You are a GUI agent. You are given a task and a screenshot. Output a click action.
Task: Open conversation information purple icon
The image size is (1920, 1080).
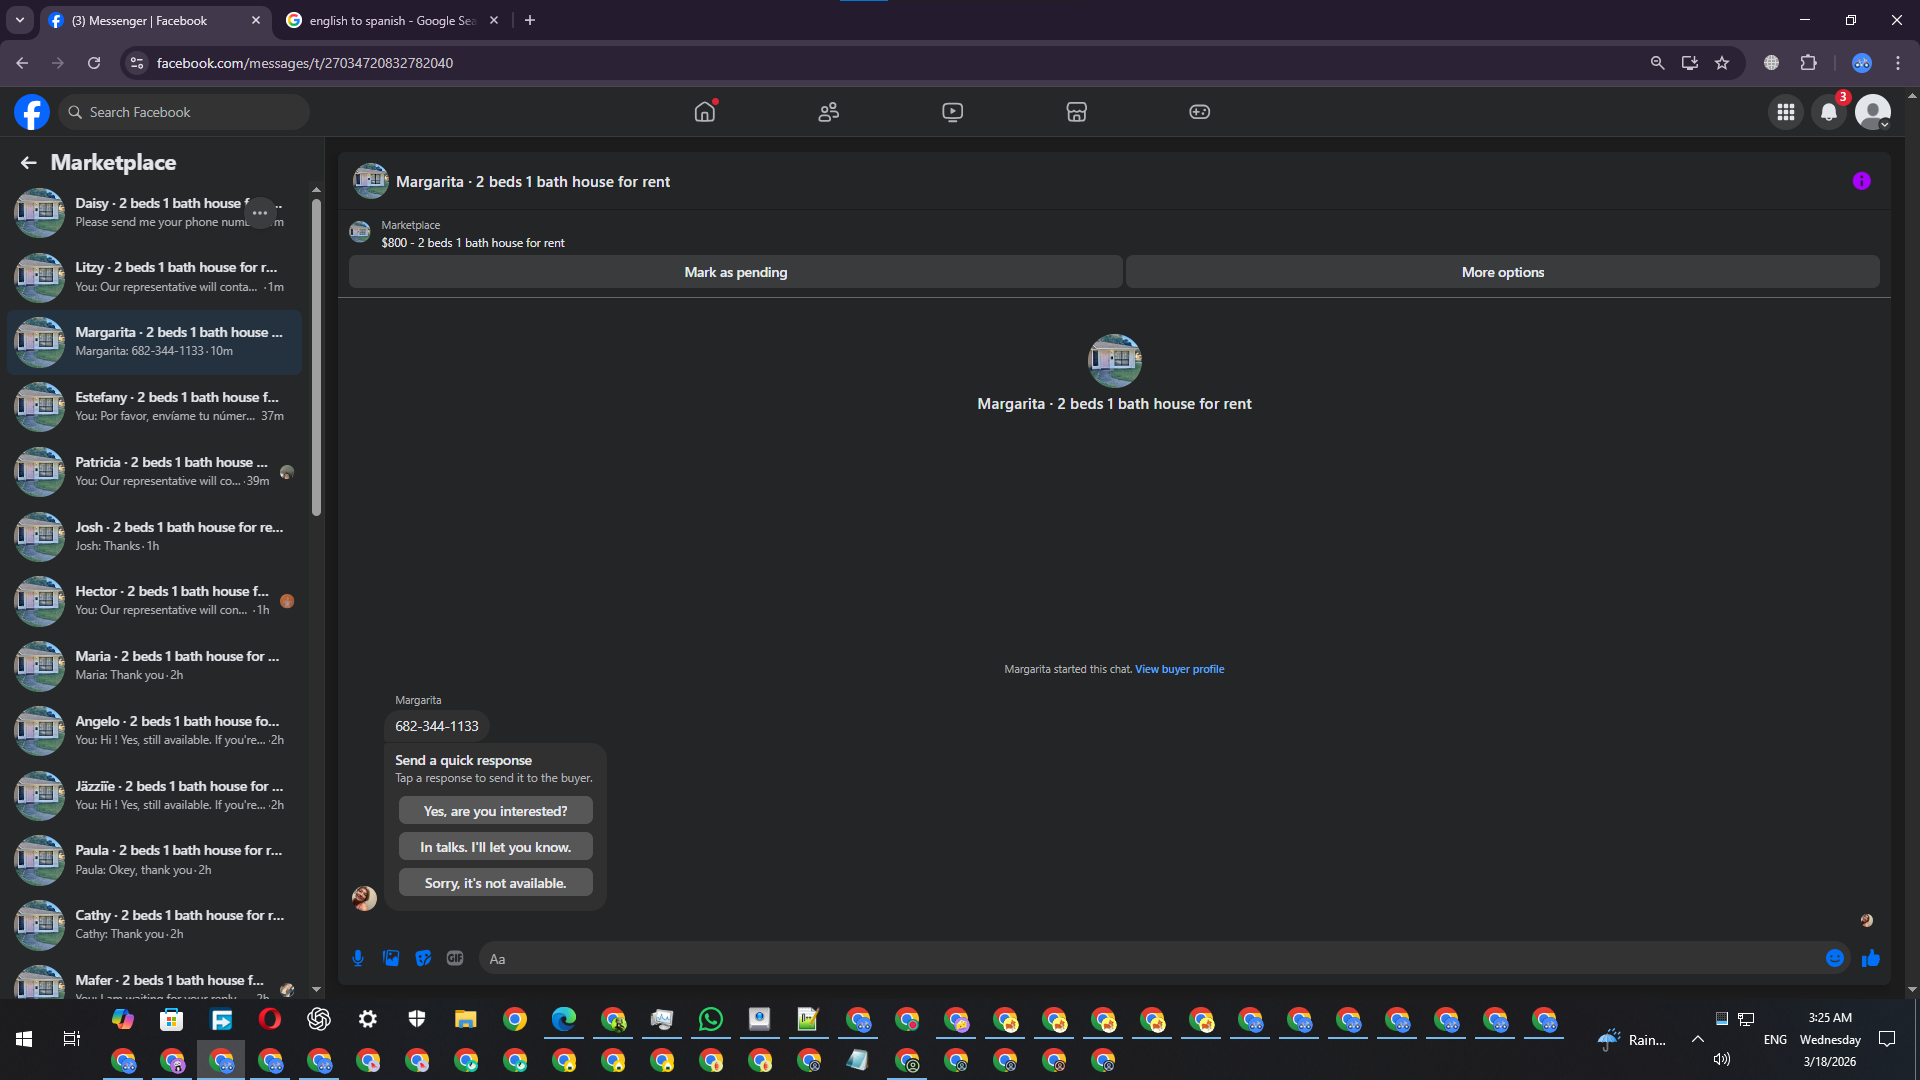coord(1862,181)
